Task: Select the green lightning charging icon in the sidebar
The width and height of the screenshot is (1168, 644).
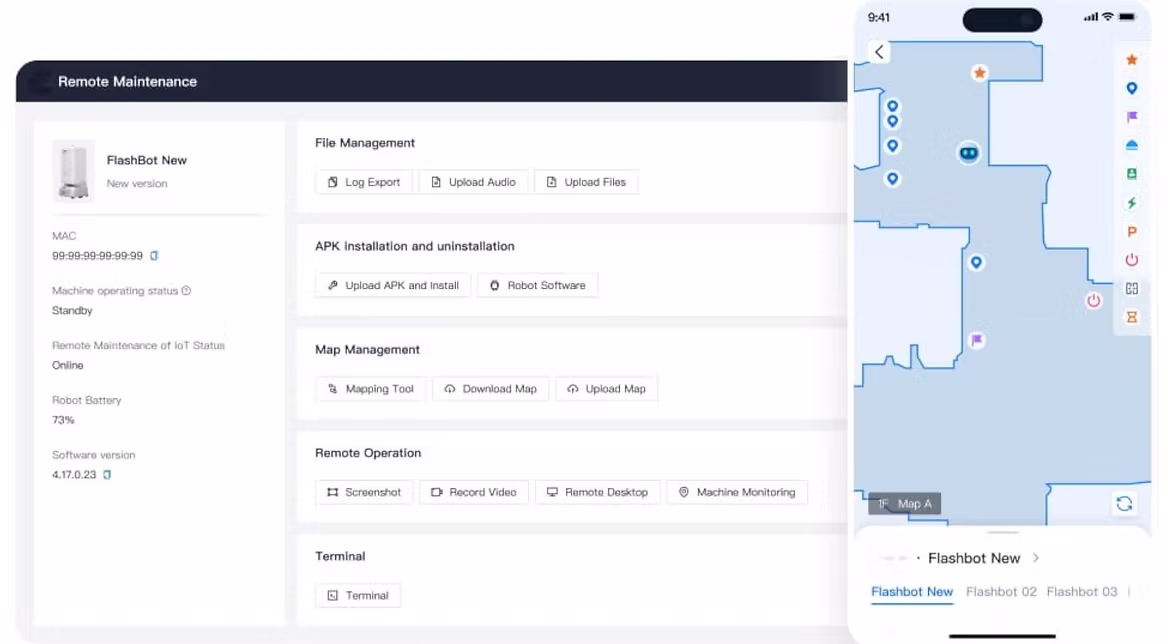Action: (x=1132, y=203)
